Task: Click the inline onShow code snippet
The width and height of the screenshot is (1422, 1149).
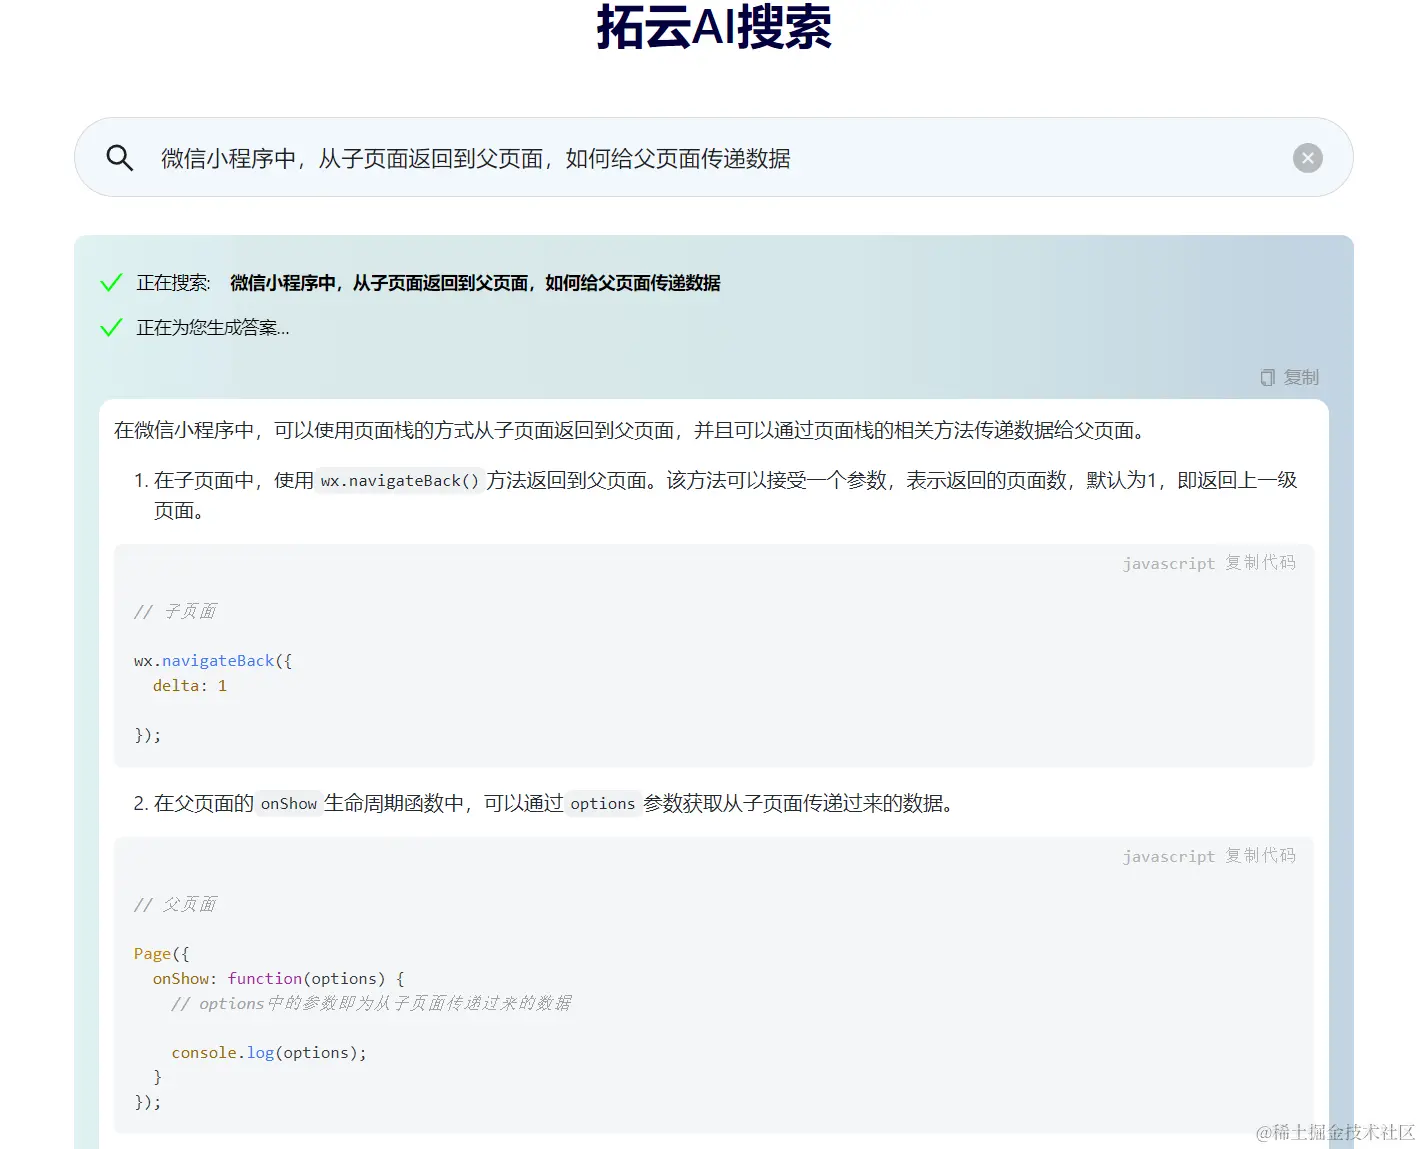Action: pos(289,804)
